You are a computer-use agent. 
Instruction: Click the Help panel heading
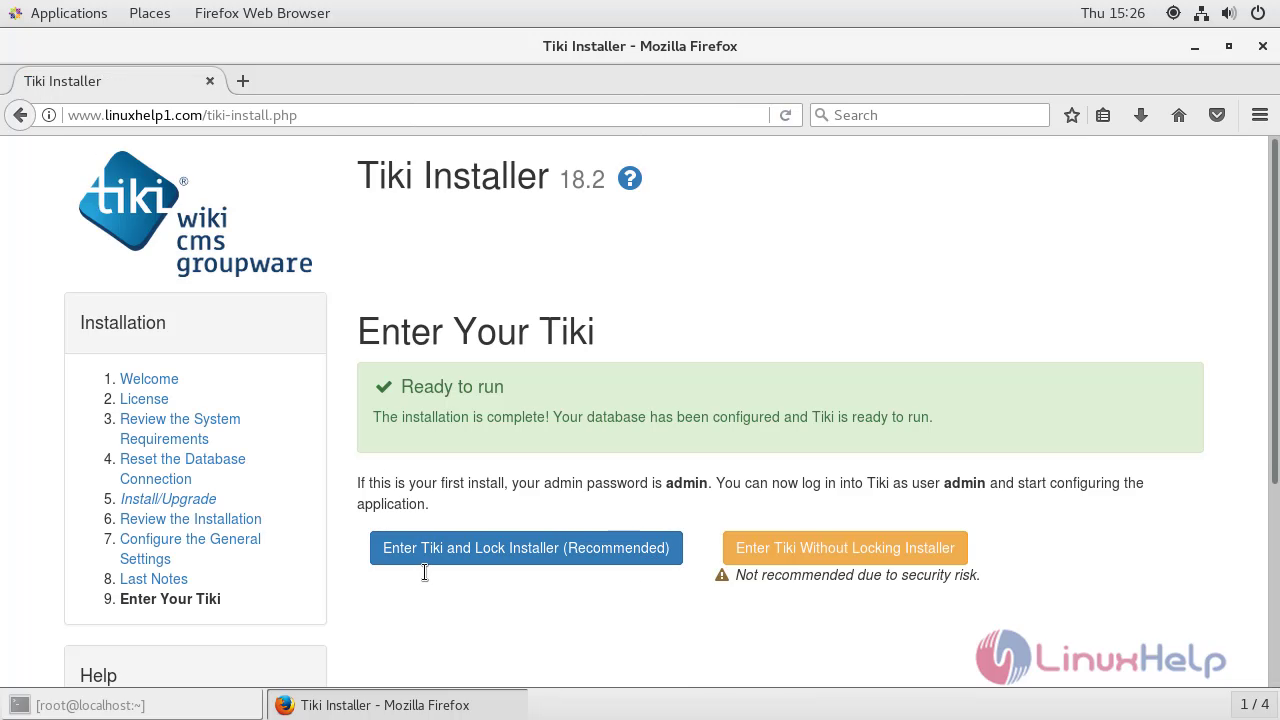tap(98, 676)
